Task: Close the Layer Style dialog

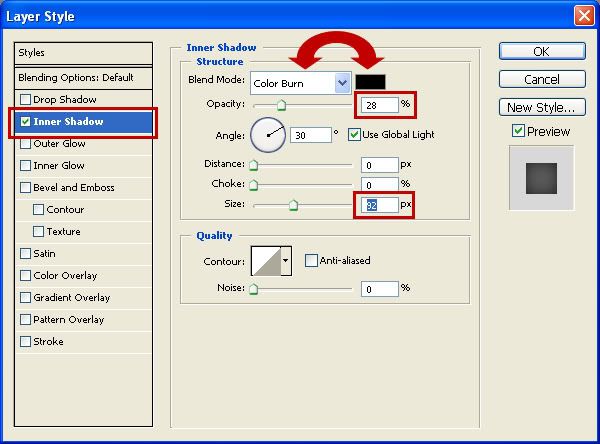Action: coord(584,16)
